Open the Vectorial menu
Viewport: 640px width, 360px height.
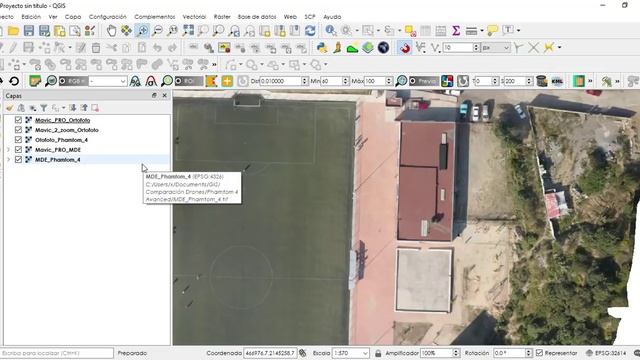tap(194, 17)
